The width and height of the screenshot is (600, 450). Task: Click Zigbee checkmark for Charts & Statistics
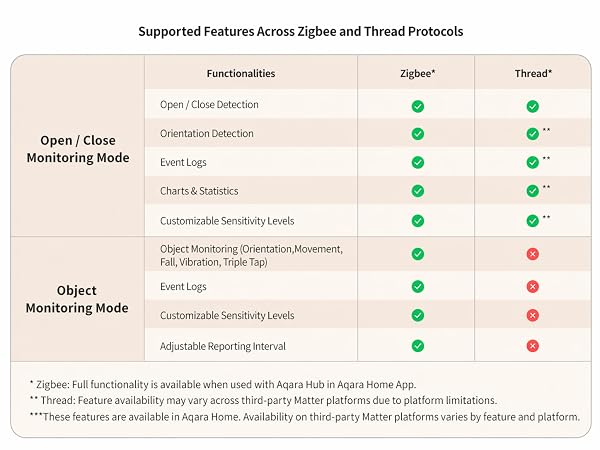(417, 191)
